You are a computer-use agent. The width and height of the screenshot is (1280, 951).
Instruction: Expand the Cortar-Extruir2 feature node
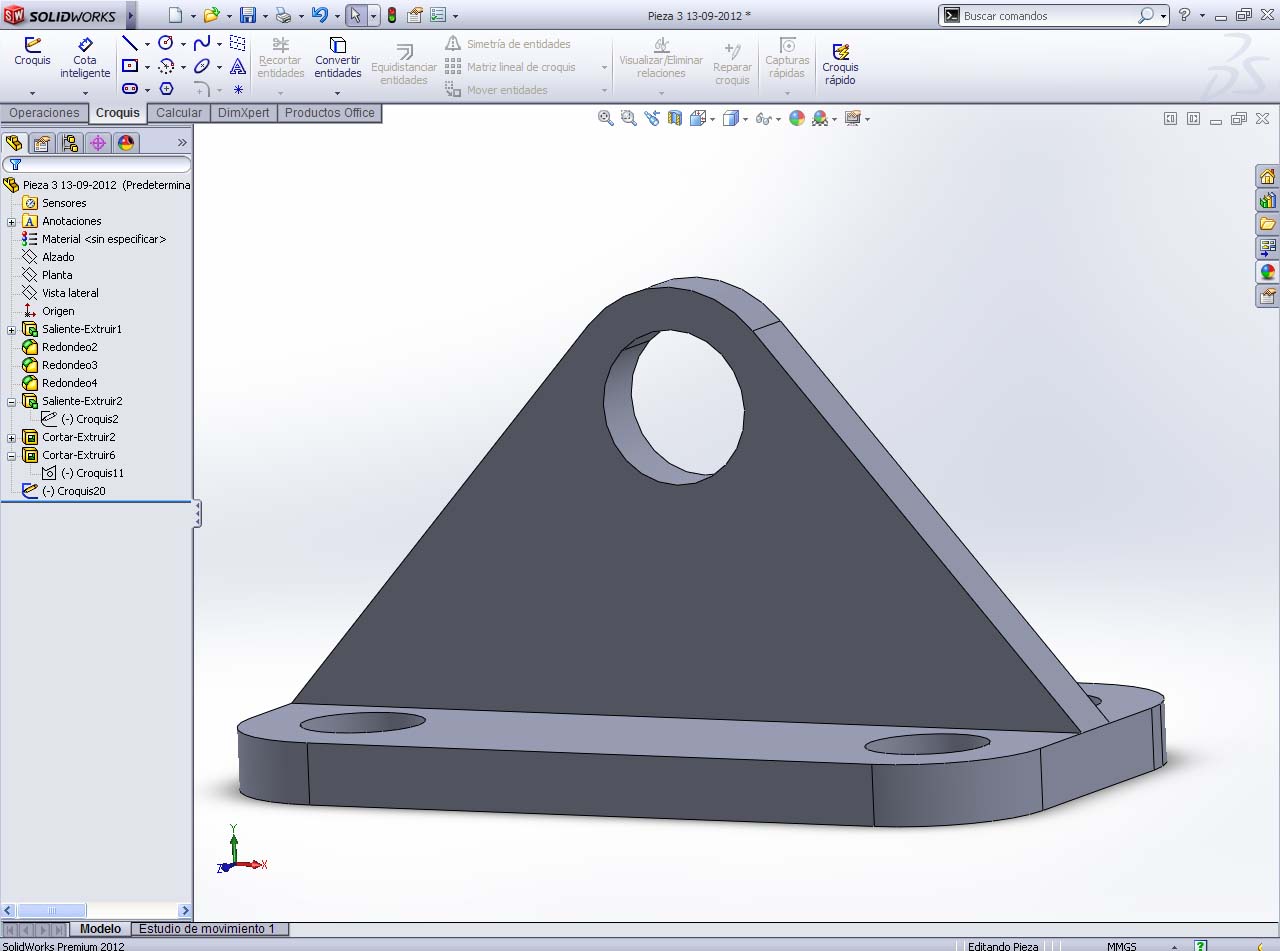[11, 437]
